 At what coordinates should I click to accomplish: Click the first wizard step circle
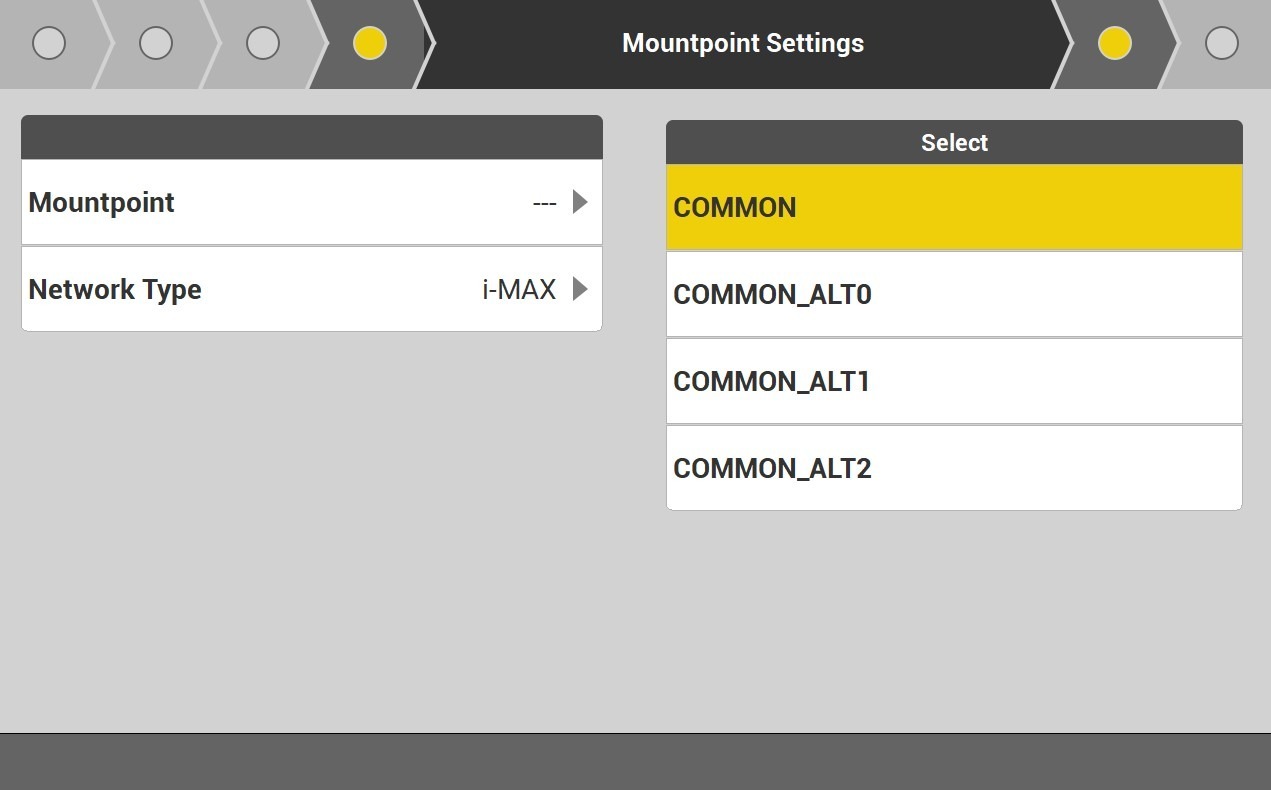pos(49,43)
